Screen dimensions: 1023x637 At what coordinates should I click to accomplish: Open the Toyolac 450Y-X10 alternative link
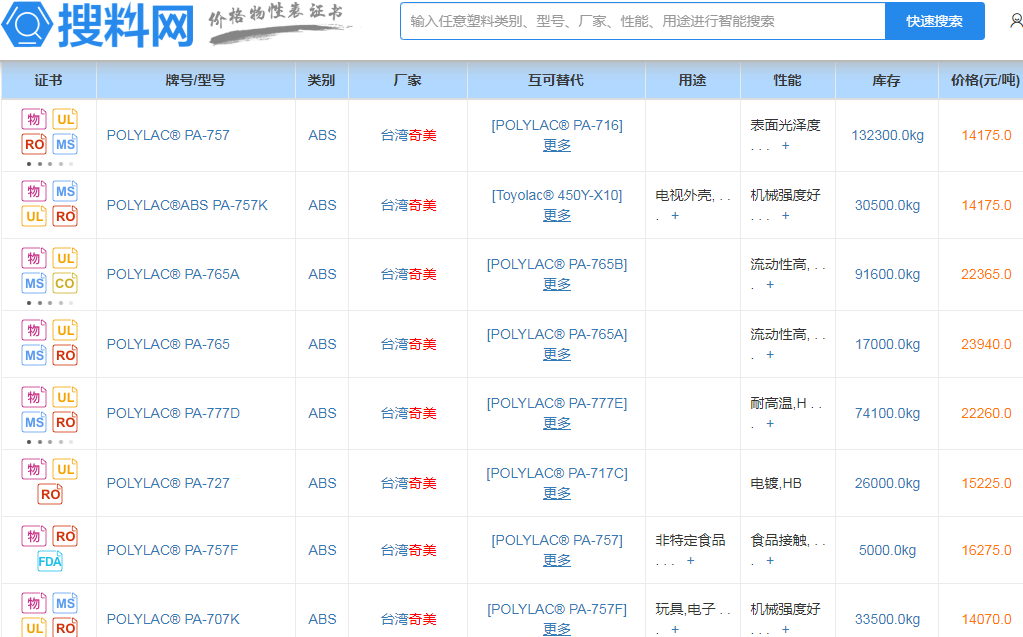[557, 195]
